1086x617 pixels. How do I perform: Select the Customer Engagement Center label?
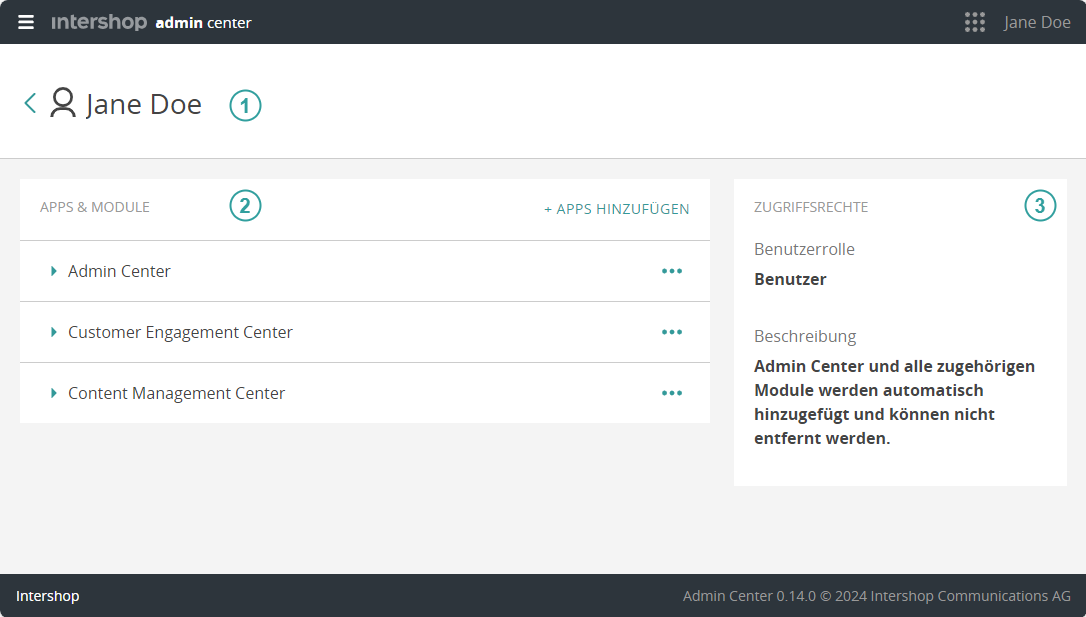click(180, 332)
